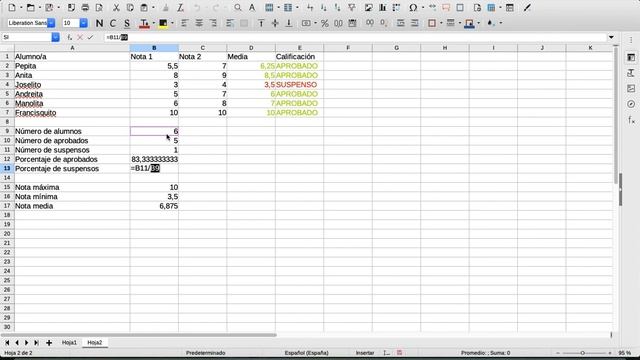Viewport: 640px width, 360px height.
Task: Select column B header
Action: 154,48
